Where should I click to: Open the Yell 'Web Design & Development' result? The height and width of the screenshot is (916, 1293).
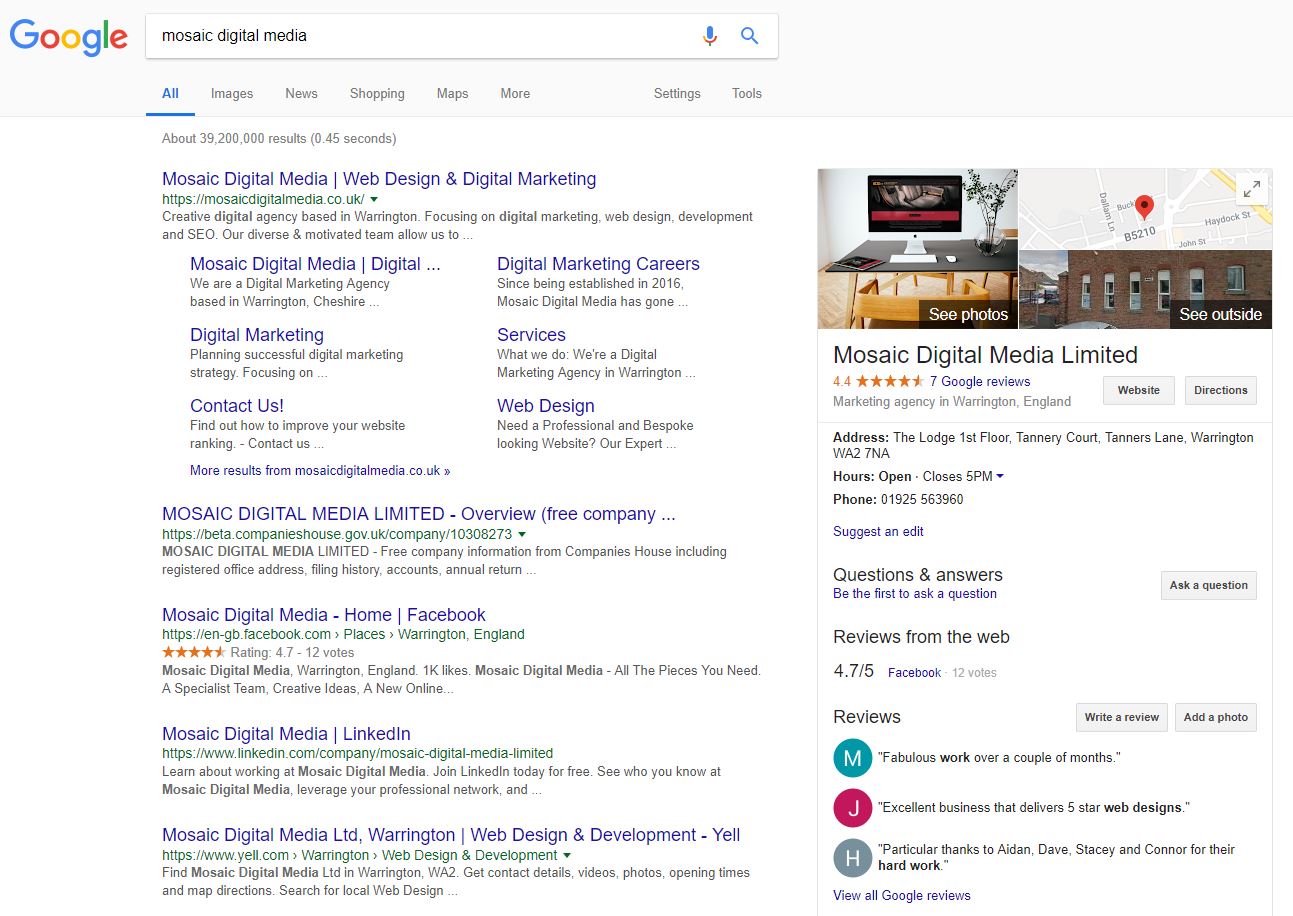point(451,835)
